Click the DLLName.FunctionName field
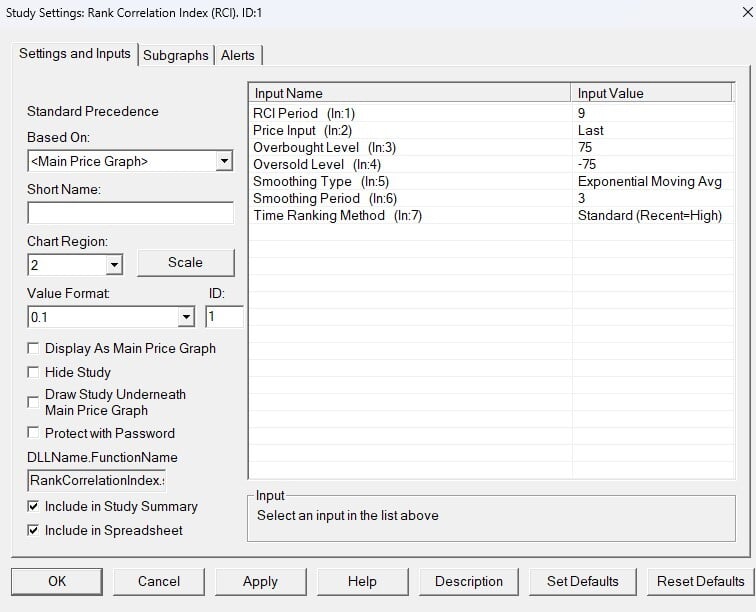 click(96, 480)
